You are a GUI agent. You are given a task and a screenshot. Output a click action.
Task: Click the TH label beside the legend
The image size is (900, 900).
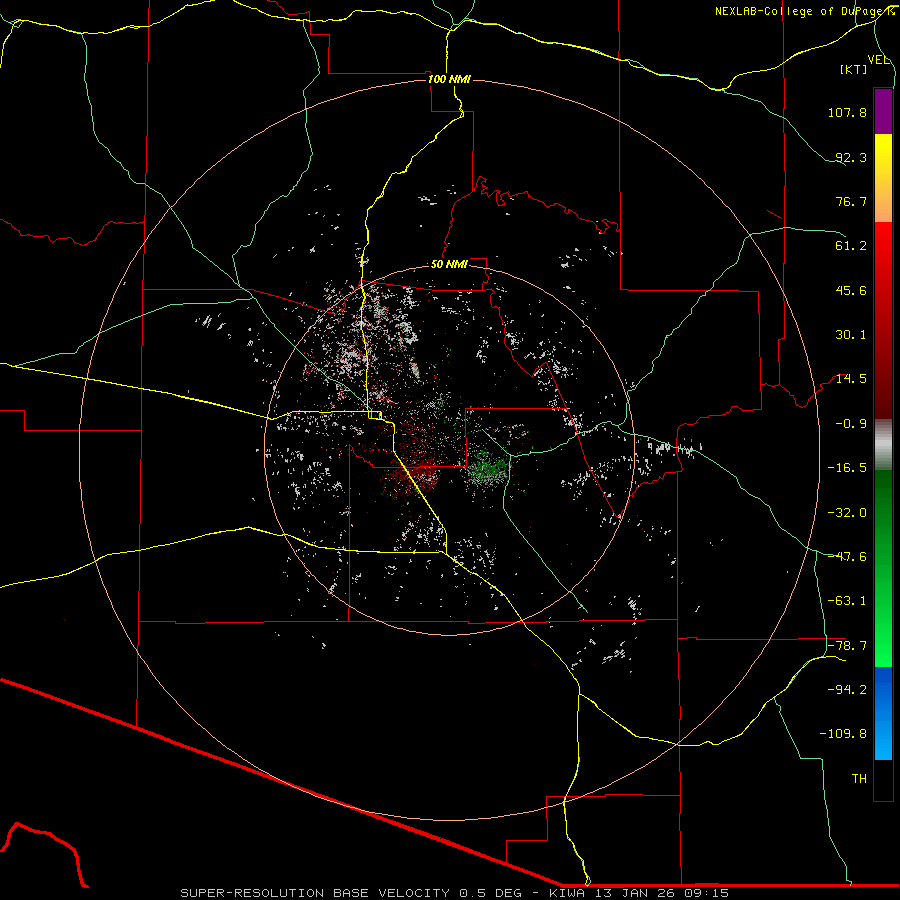click(858, 778)
